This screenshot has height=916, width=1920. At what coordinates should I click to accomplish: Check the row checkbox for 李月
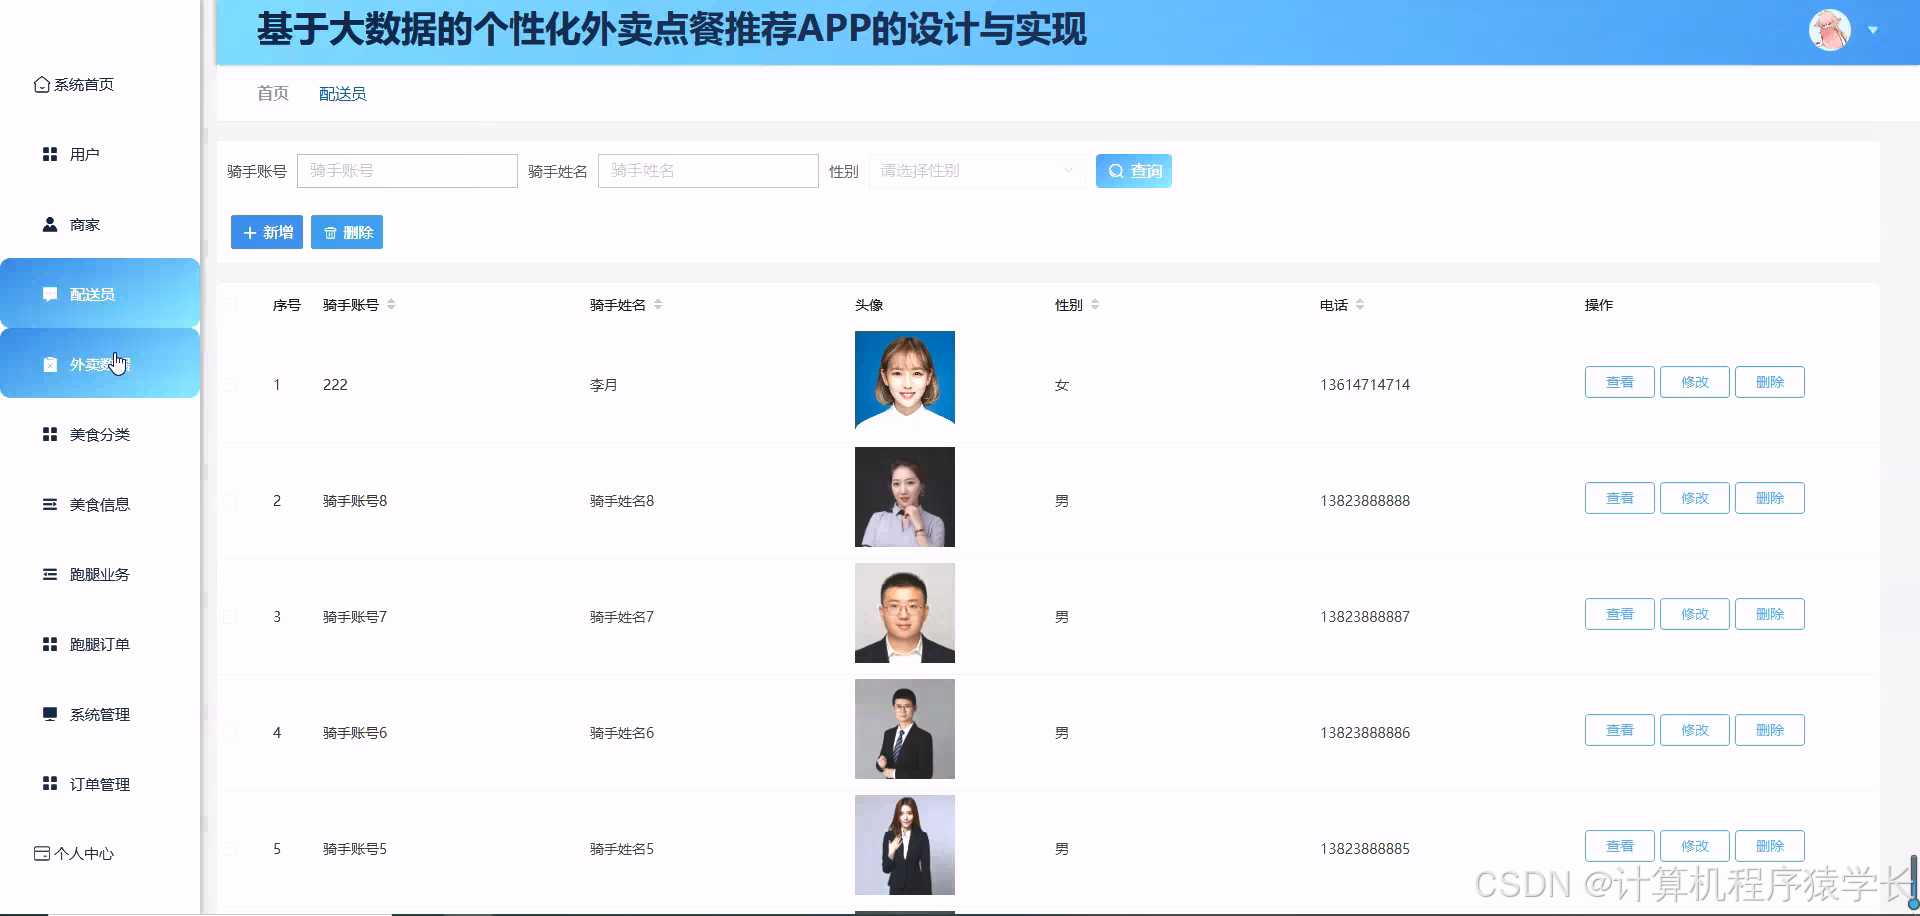pyautogui.click(x=230, y=385)
